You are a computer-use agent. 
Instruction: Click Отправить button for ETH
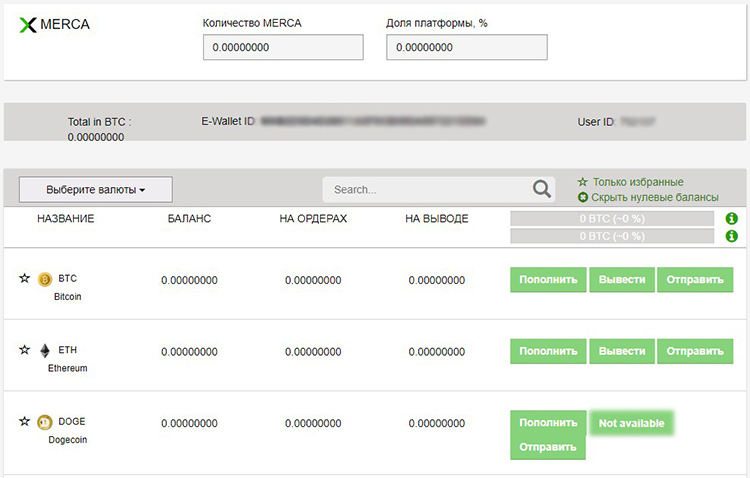(695, 351)
